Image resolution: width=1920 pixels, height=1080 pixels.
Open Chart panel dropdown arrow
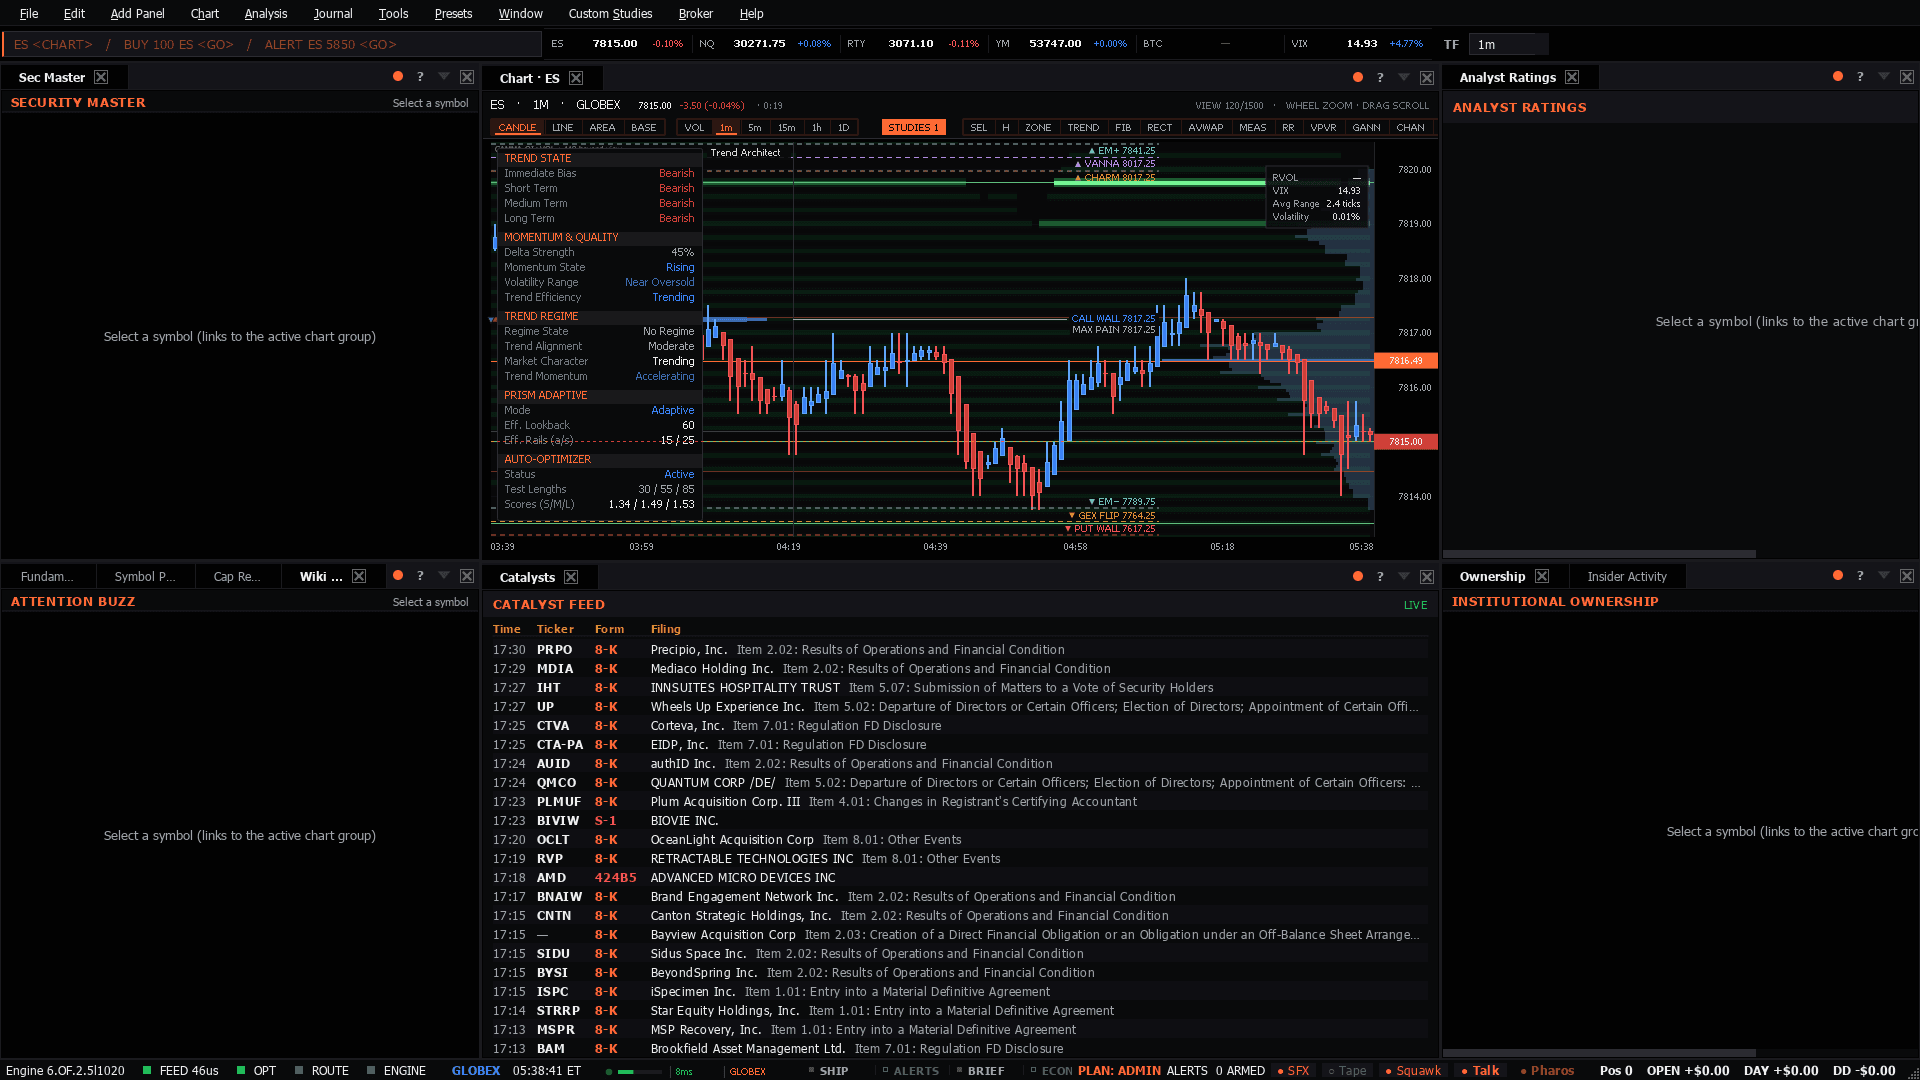click(x=1404, y=77)
